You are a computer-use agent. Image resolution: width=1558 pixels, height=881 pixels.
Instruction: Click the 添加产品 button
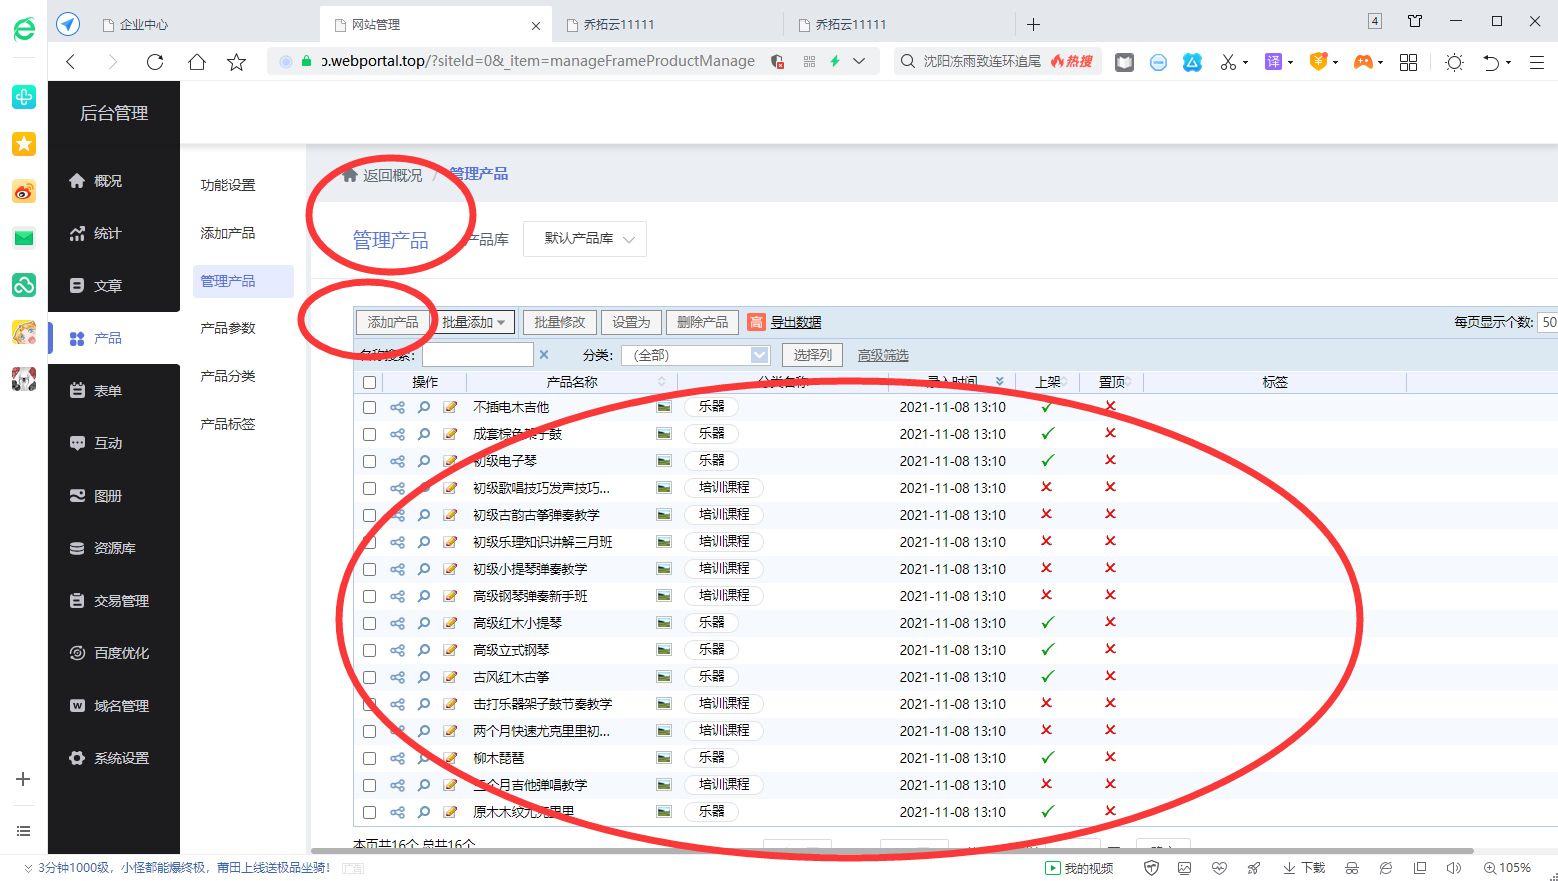pyautogui.click(x=392, y=322)
